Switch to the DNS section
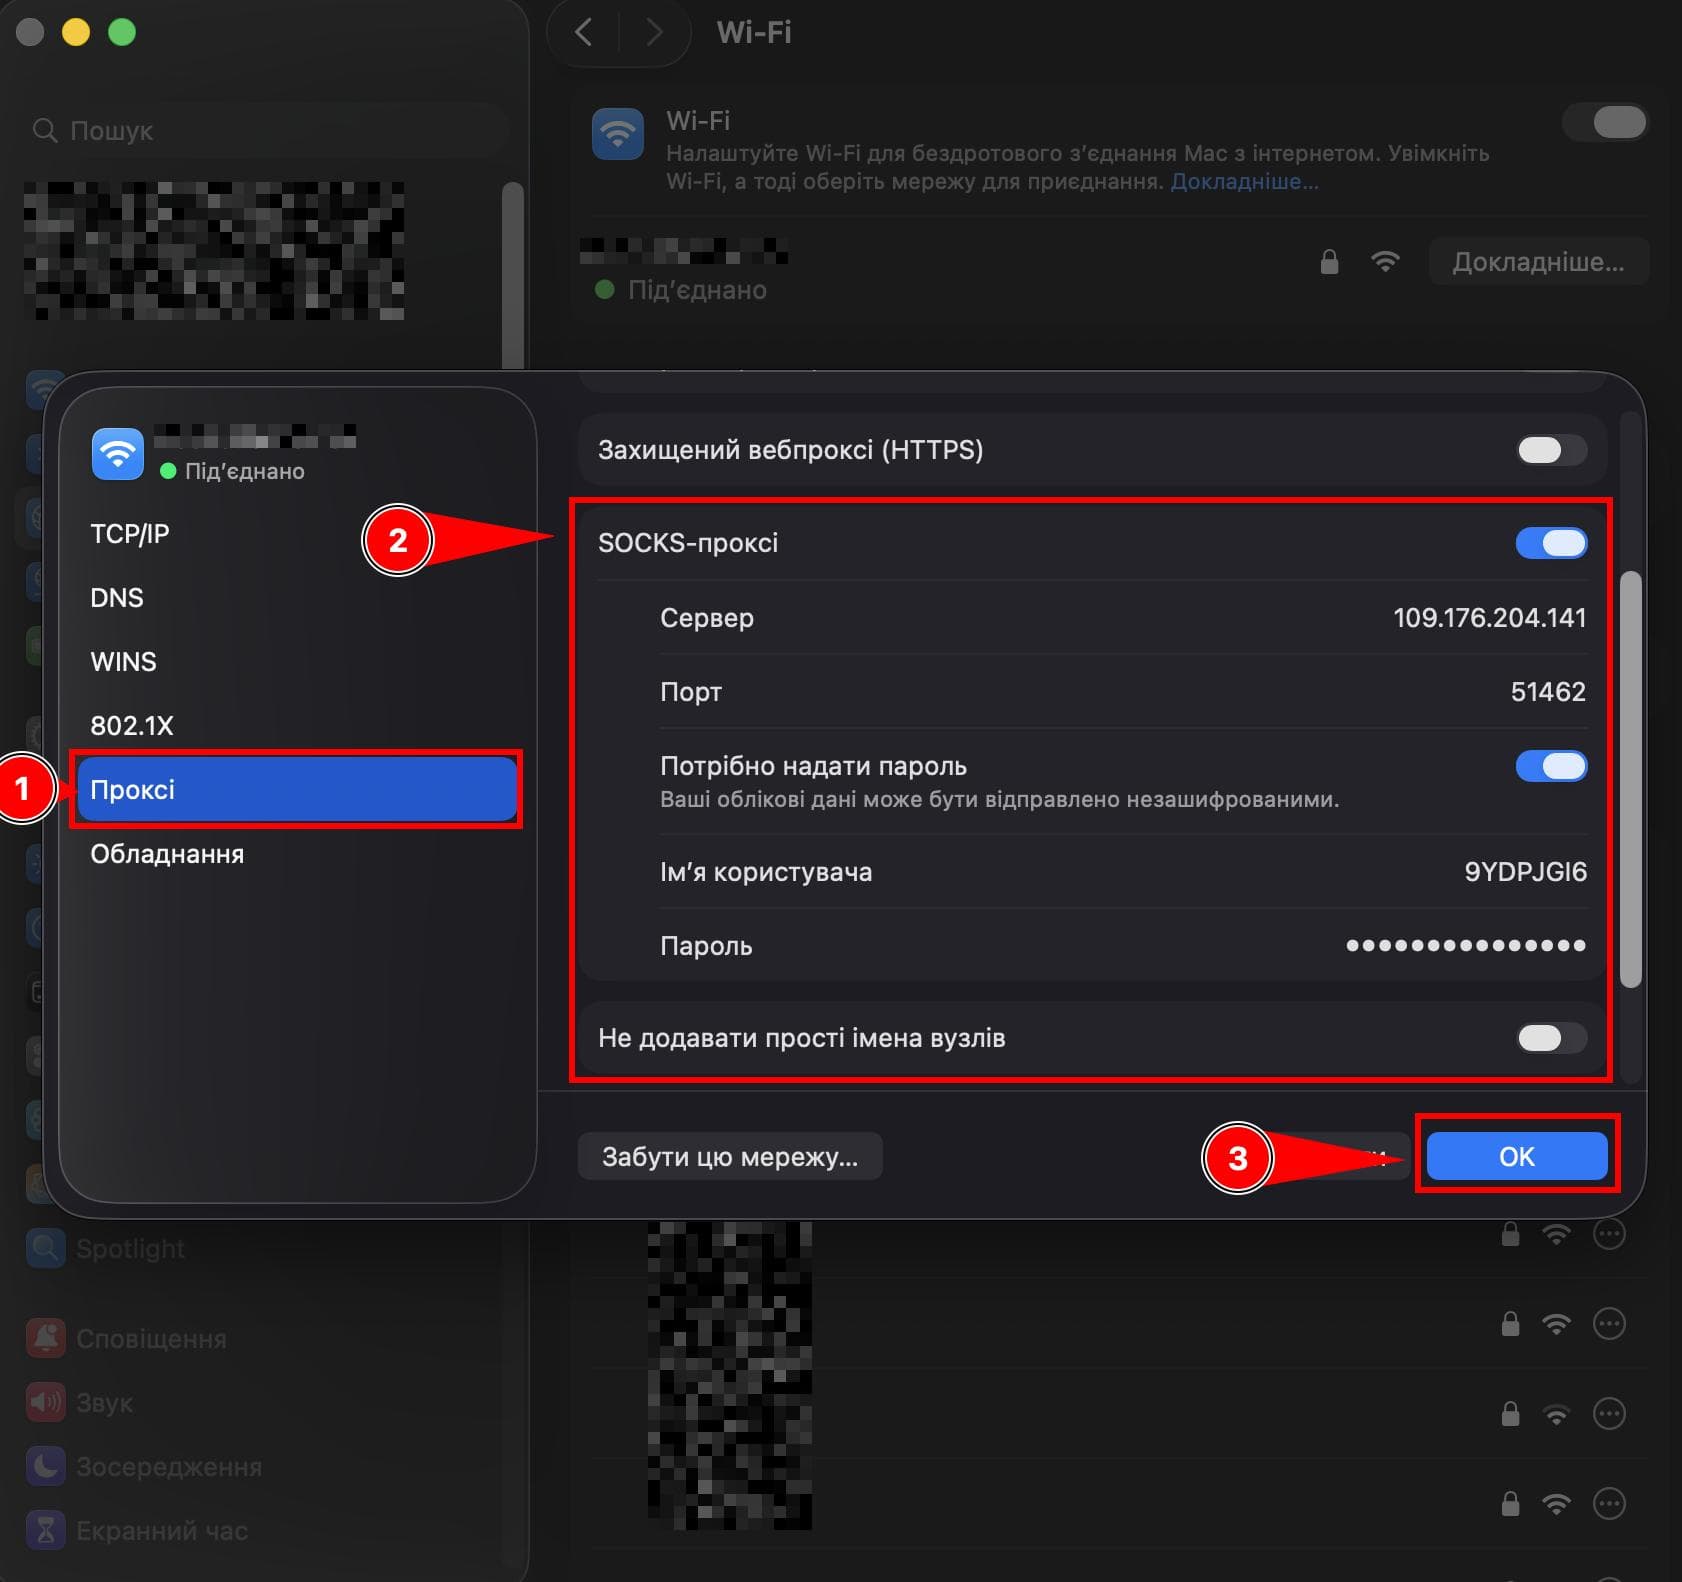This screenshot has width=1682, height=1582. click(x=117, y=597)
